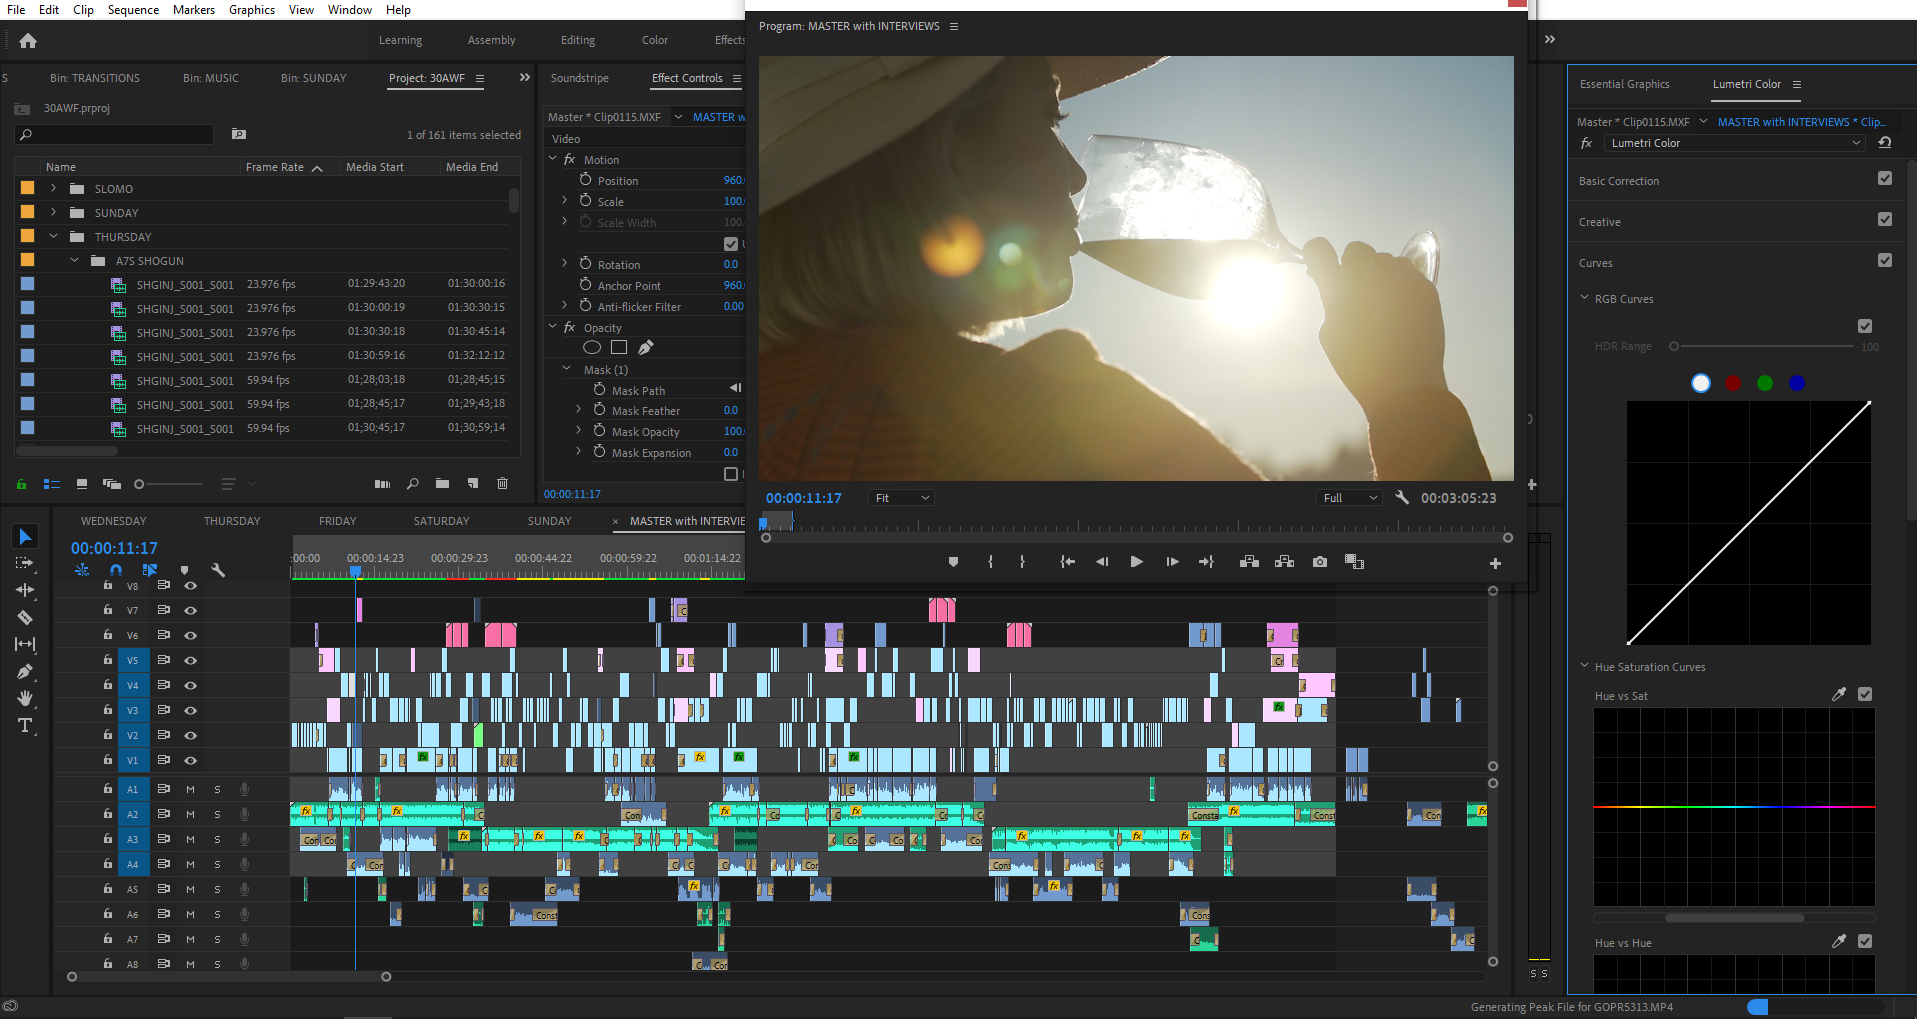1917x1019 pixels.
Task: Toggle Snap in timeline
Action: 116,570
